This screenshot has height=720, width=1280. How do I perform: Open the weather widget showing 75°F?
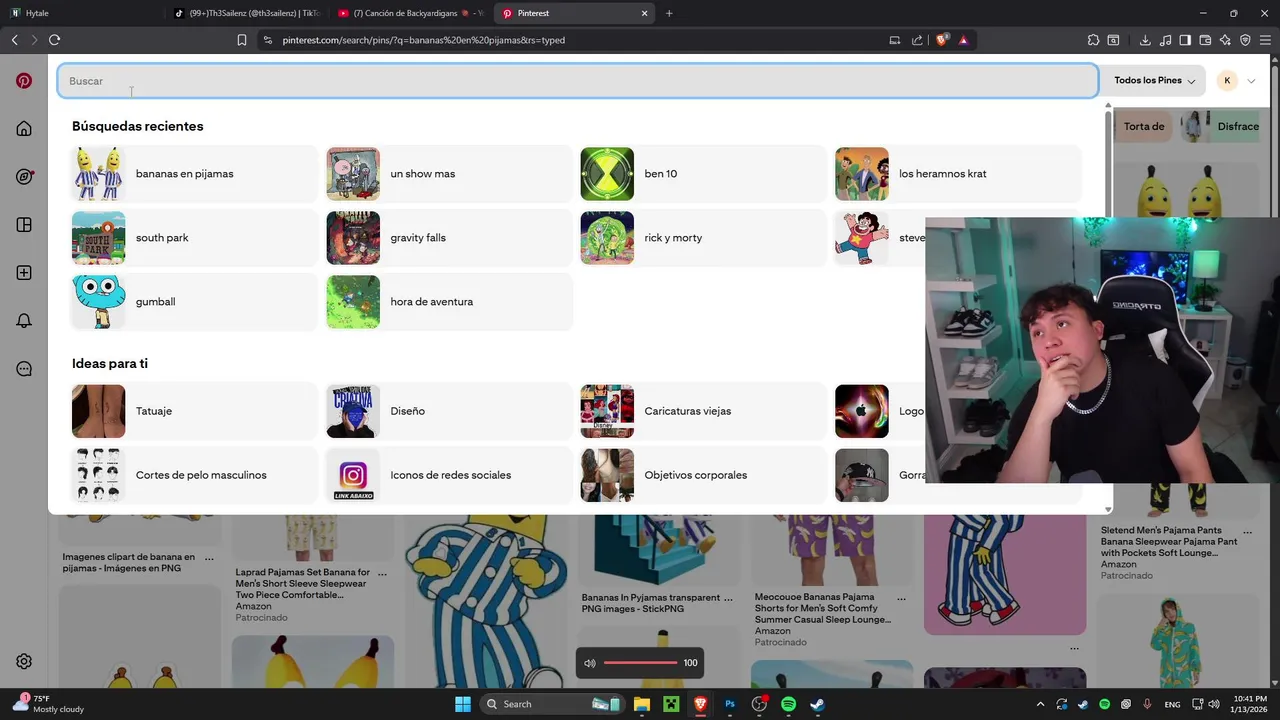48,704
